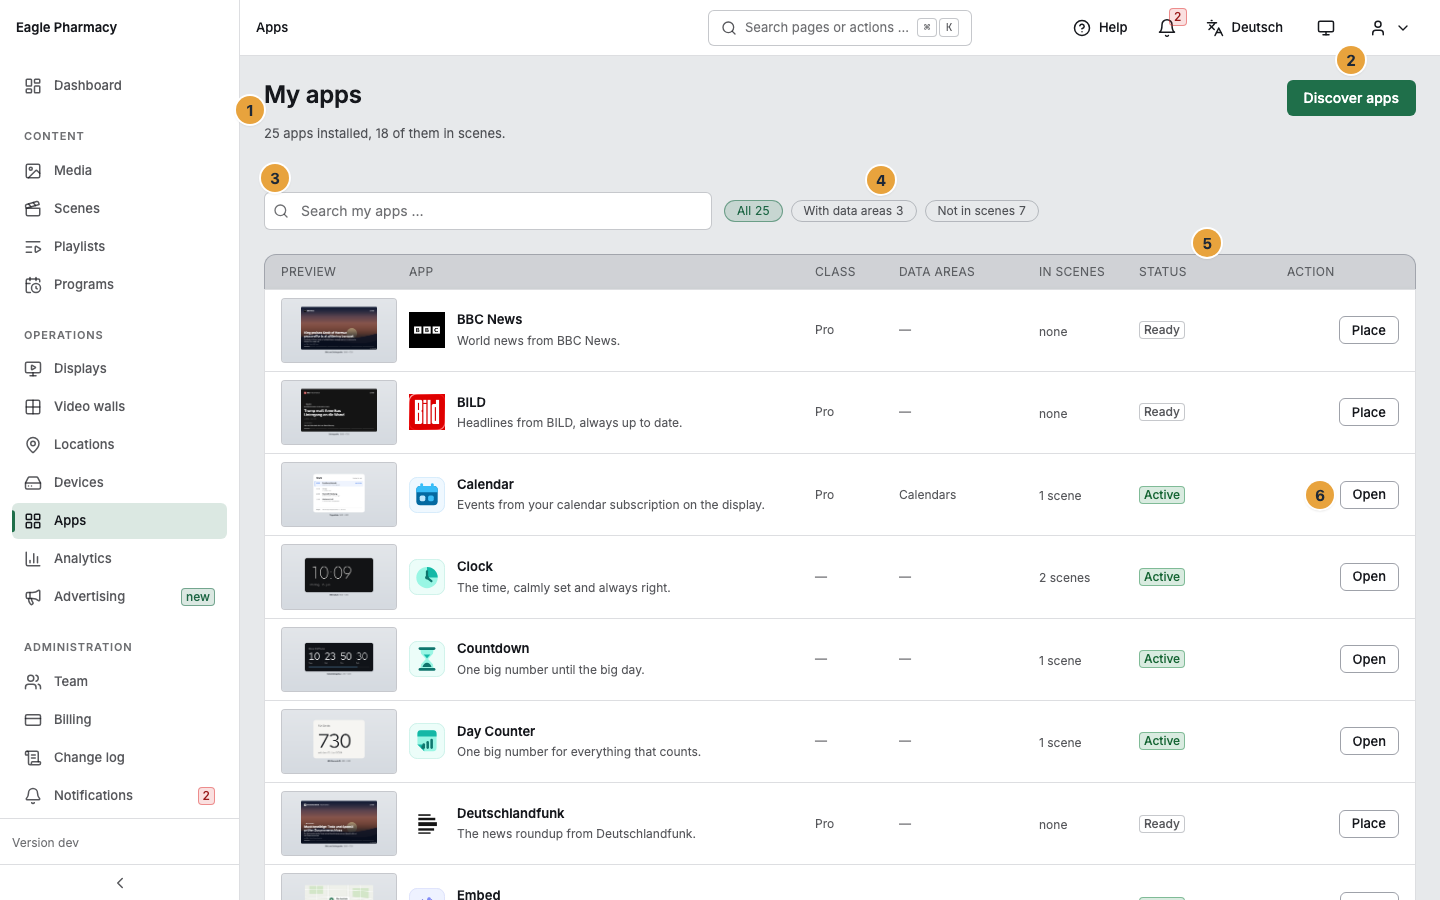Click the BILD app logo
1440x900 pixels.
(427, 412)
